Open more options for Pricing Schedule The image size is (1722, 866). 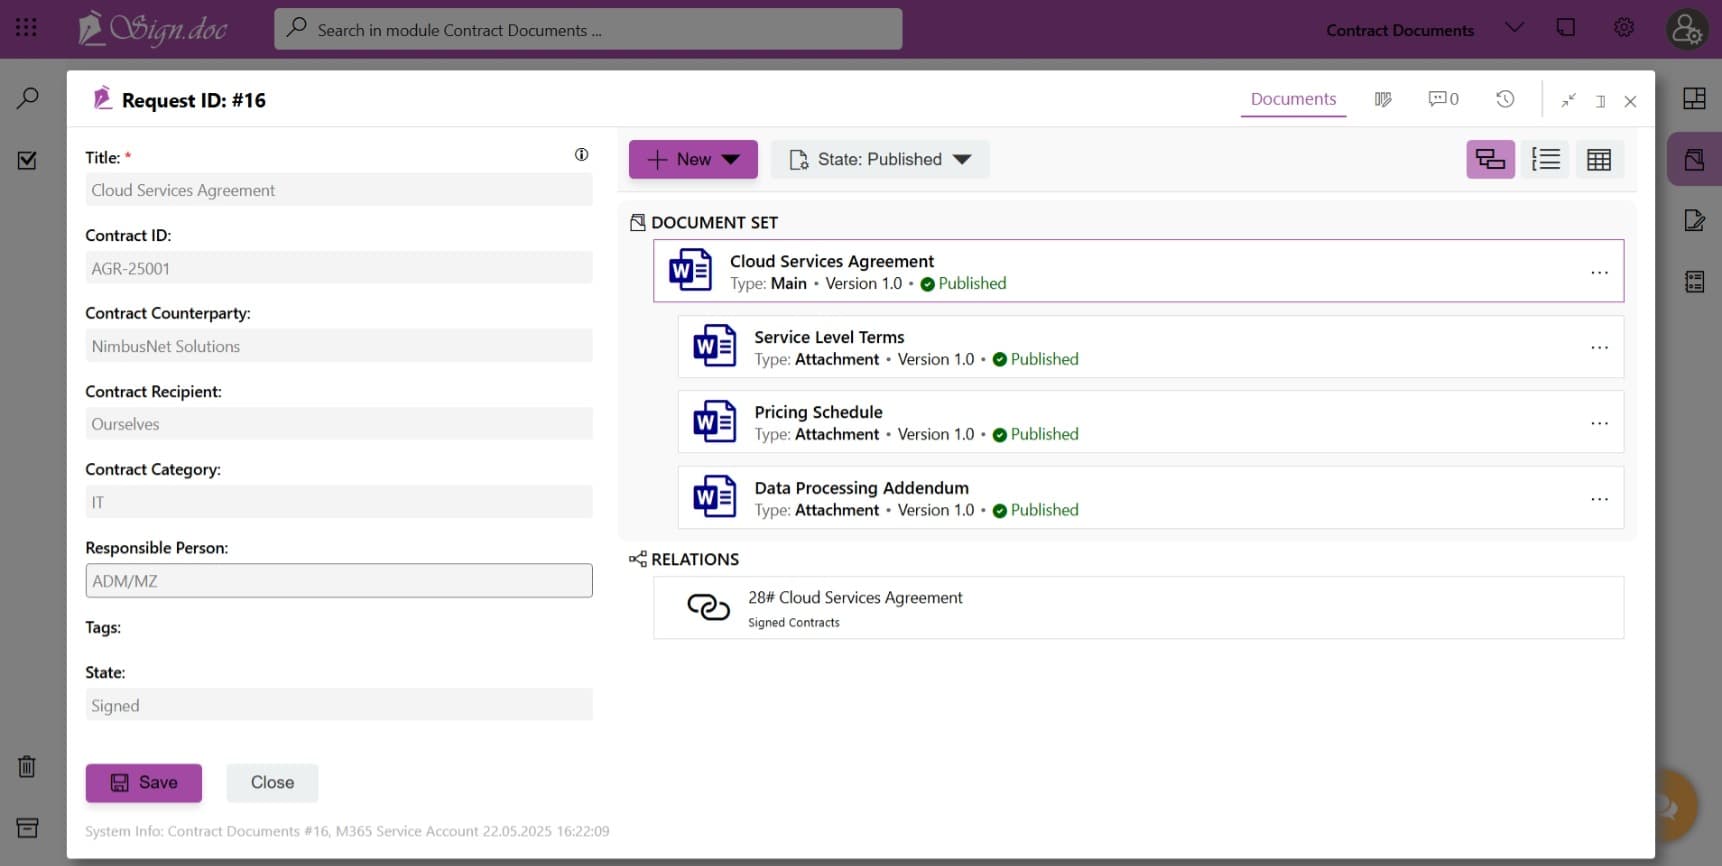[x=1599, y=423]
